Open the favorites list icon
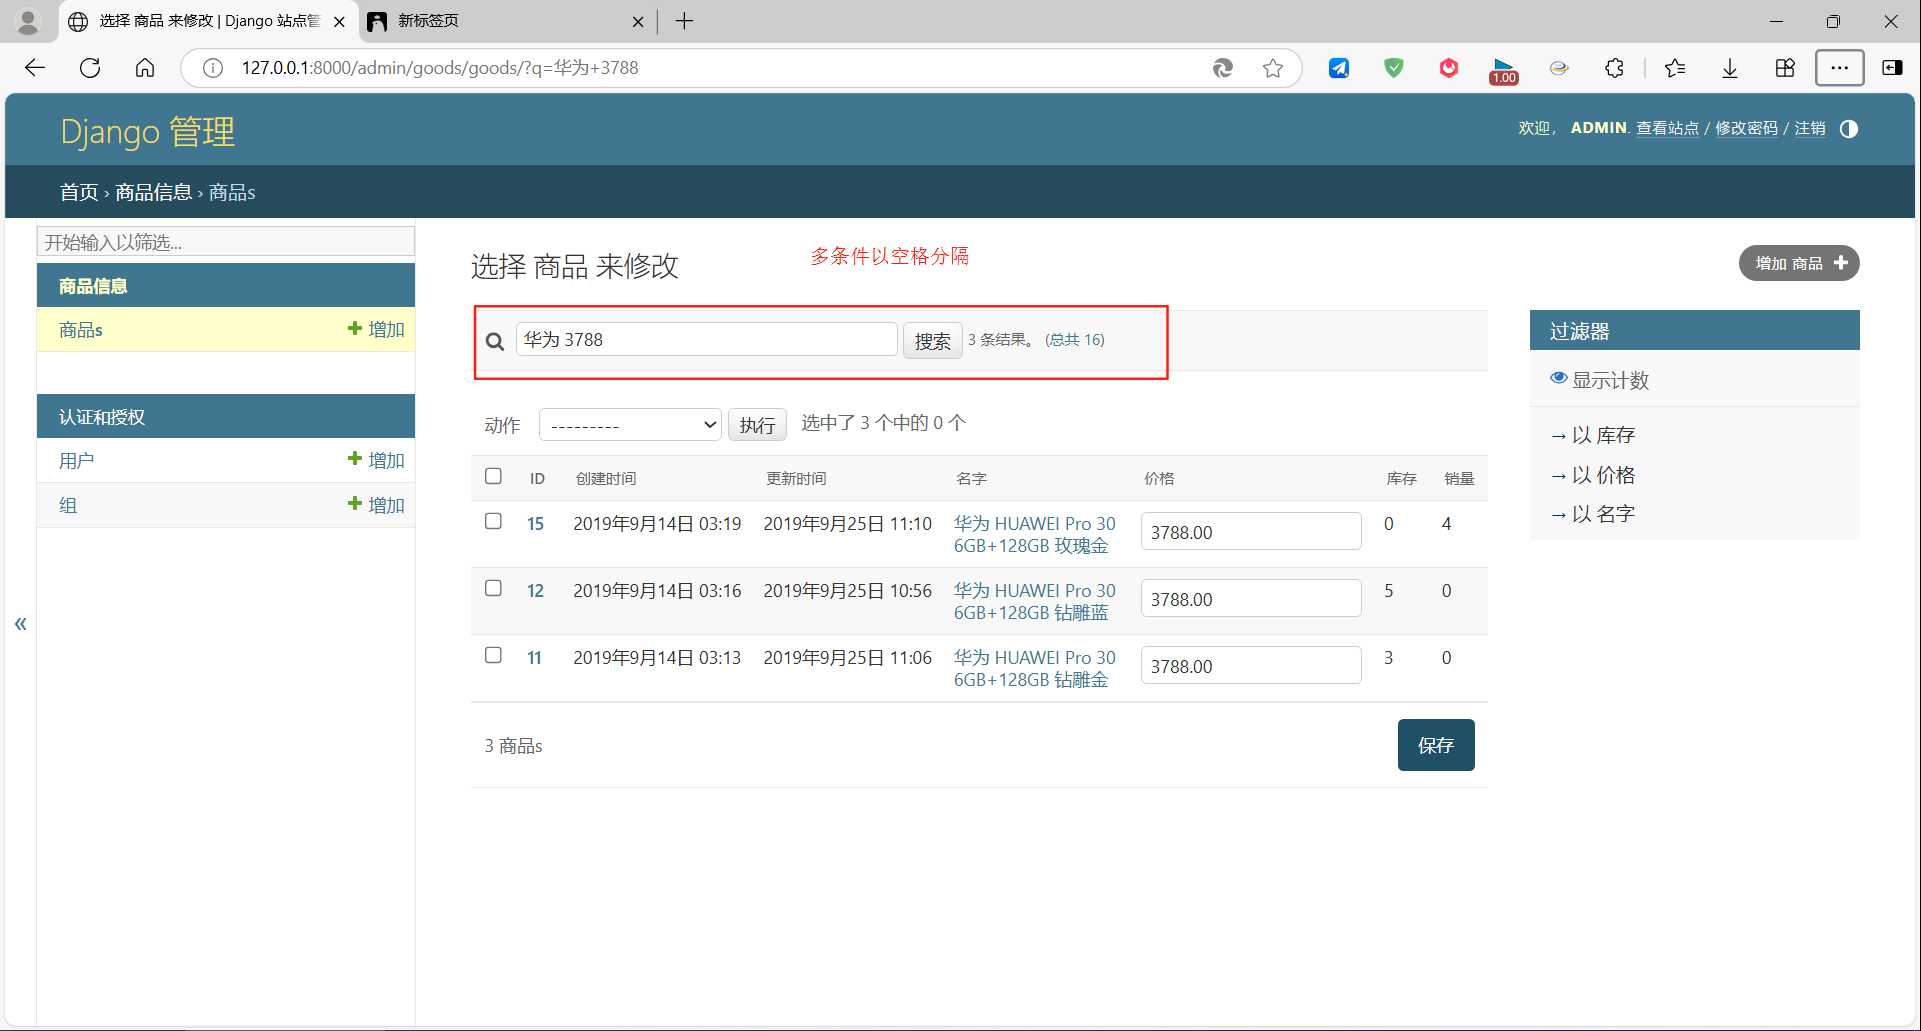This screenshot has width=1921, height=1031. [x=1675, y=68]
